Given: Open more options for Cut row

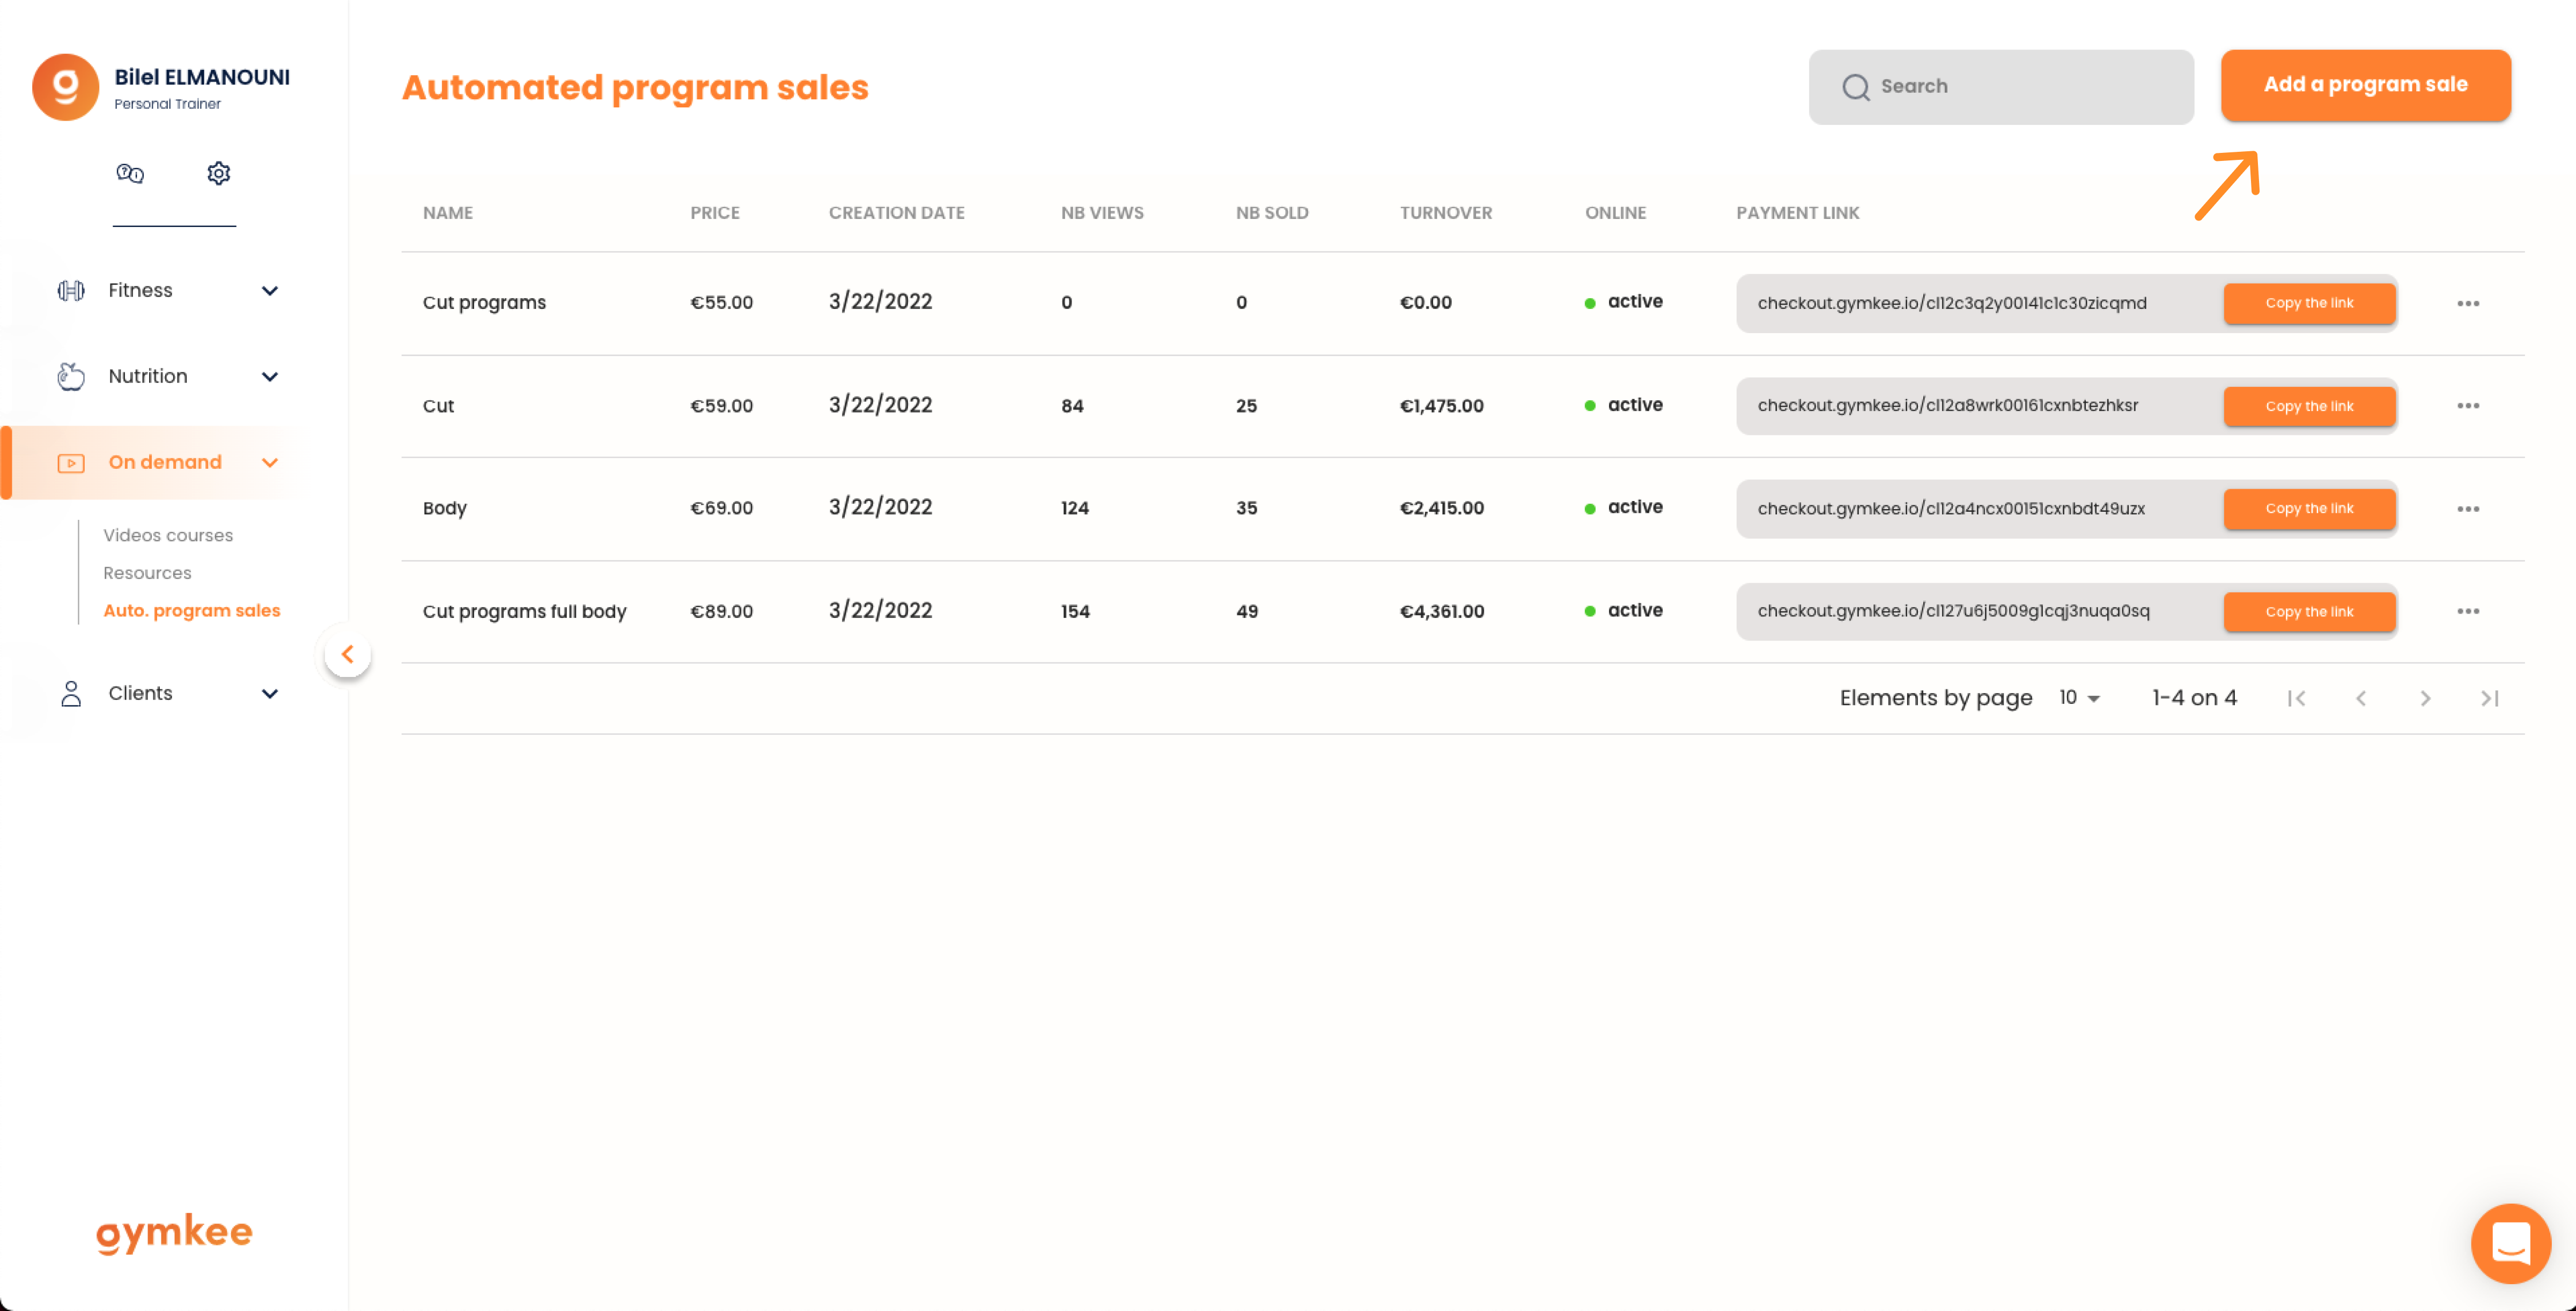Looking at the screenshot, I should click(x=2467, y=405).
